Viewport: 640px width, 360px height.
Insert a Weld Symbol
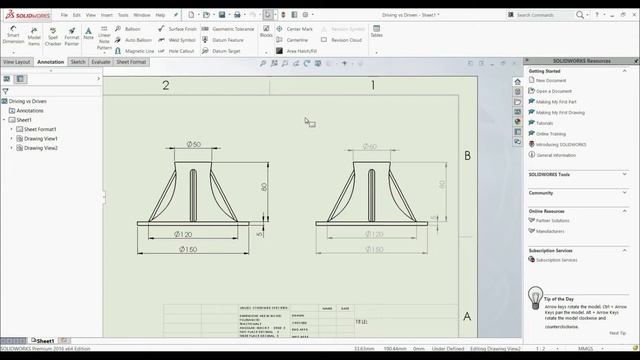tap(177, 40)
